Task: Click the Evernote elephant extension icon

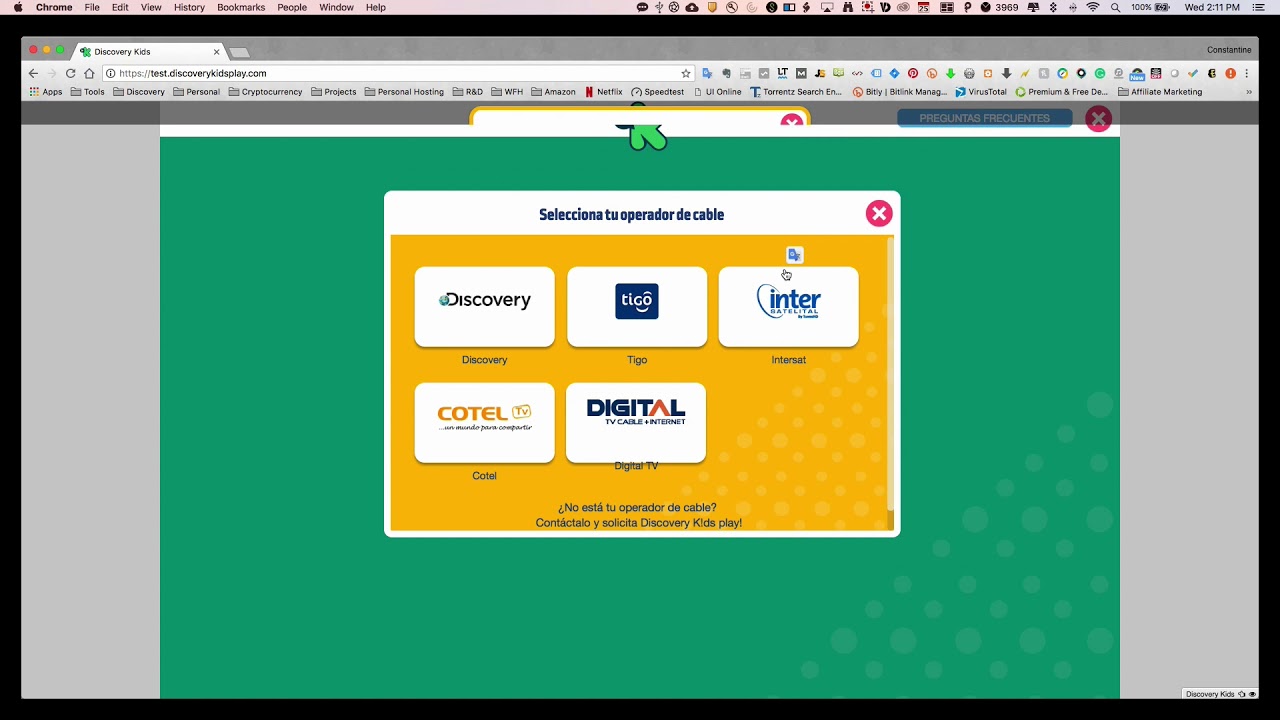Action: click(x=727, y=73)
